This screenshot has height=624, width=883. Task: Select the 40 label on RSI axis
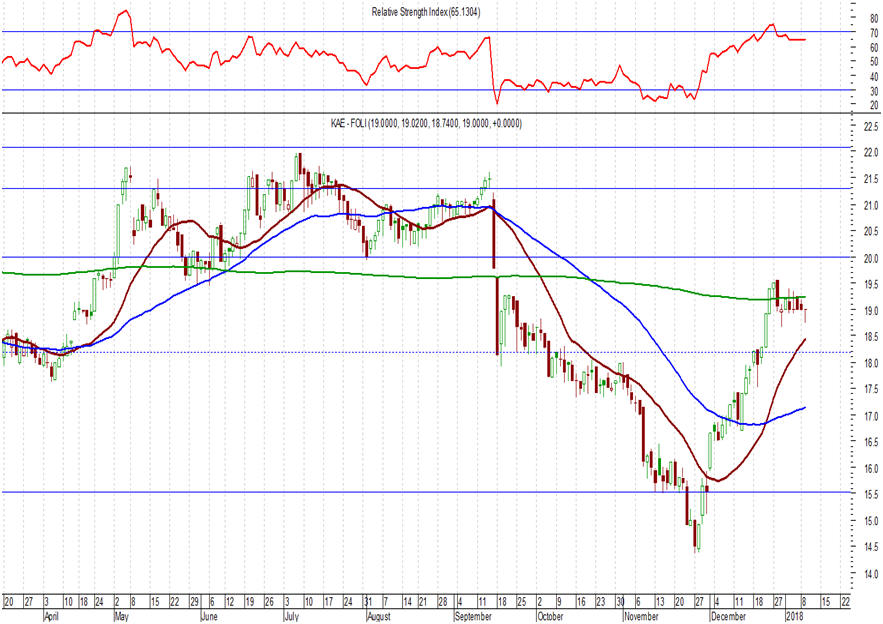point(874,77)
